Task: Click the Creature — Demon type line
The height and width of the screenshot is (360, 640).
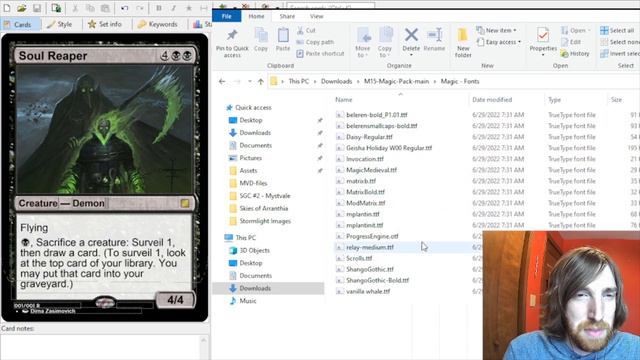Action: (x=62, y=203)
